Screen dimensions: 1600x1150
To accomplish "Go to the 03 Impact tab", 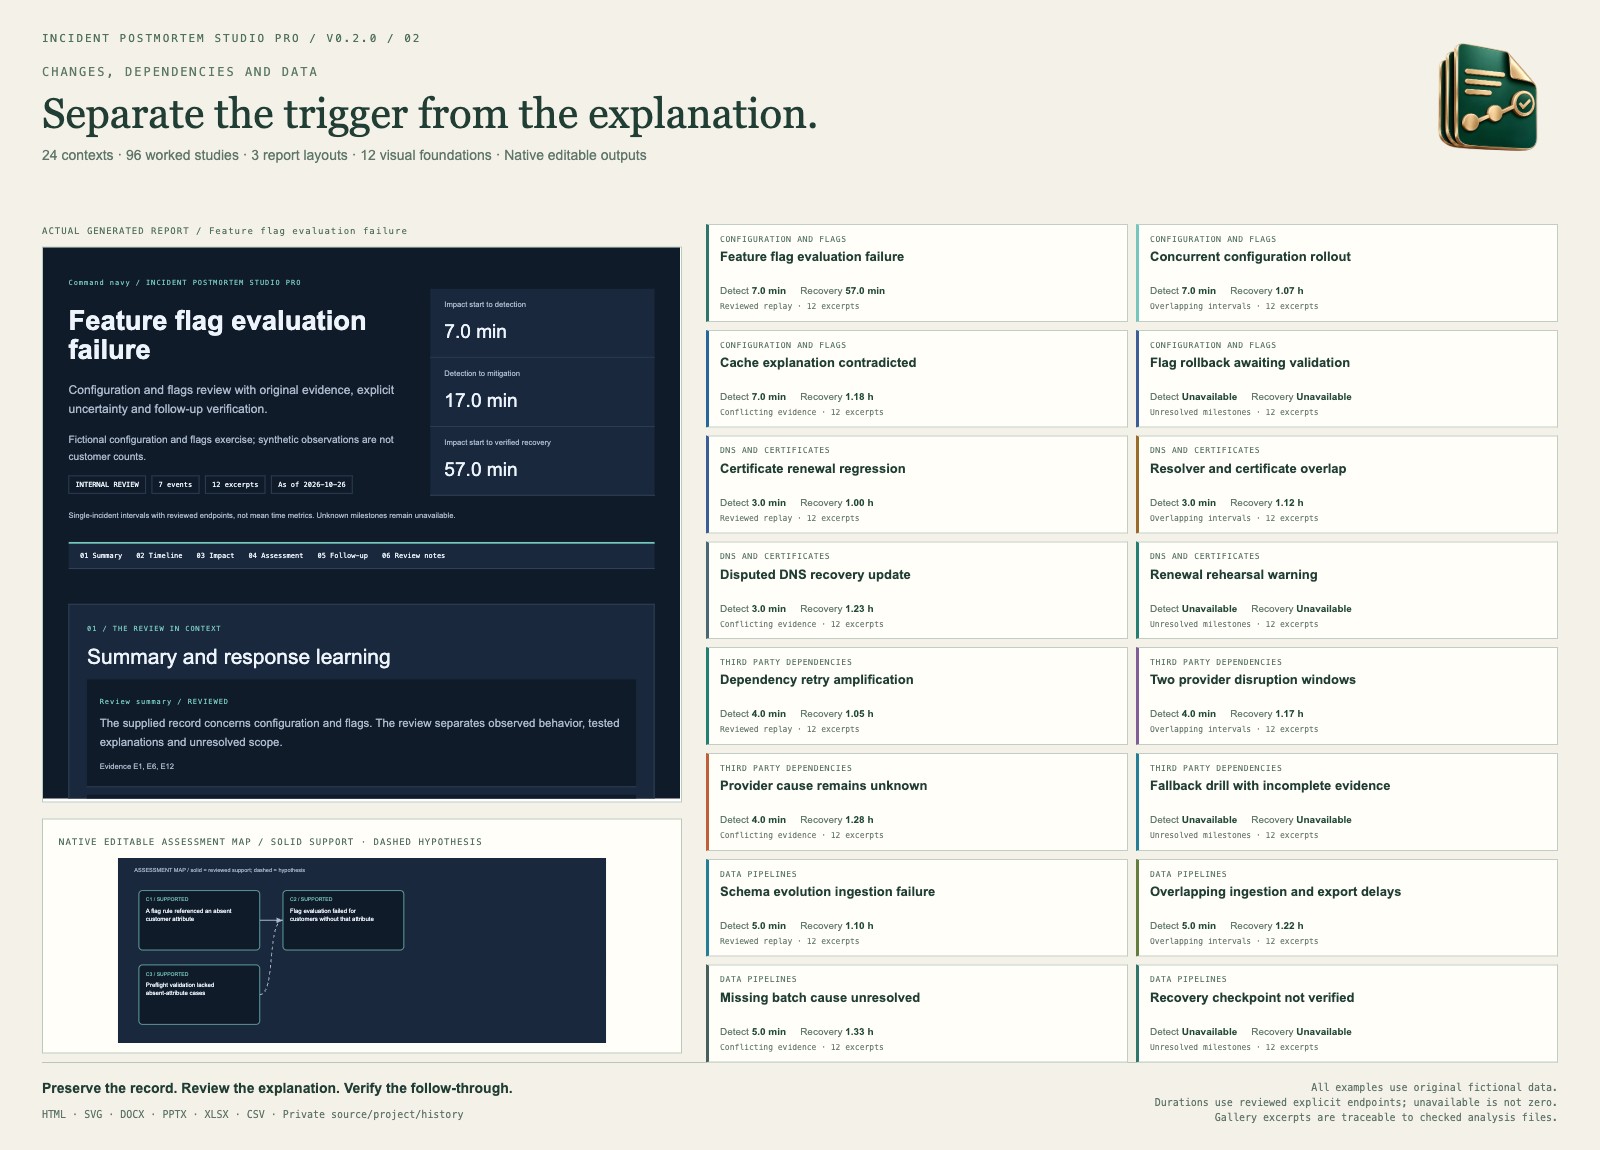I will [x=215, y=556].
